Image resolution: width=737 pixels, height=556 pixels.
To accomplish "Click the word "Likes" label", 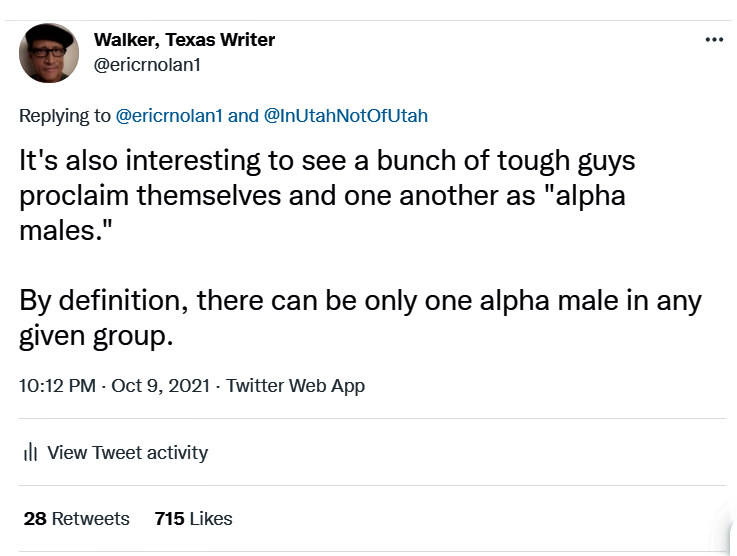I will [x=210, y=519].
